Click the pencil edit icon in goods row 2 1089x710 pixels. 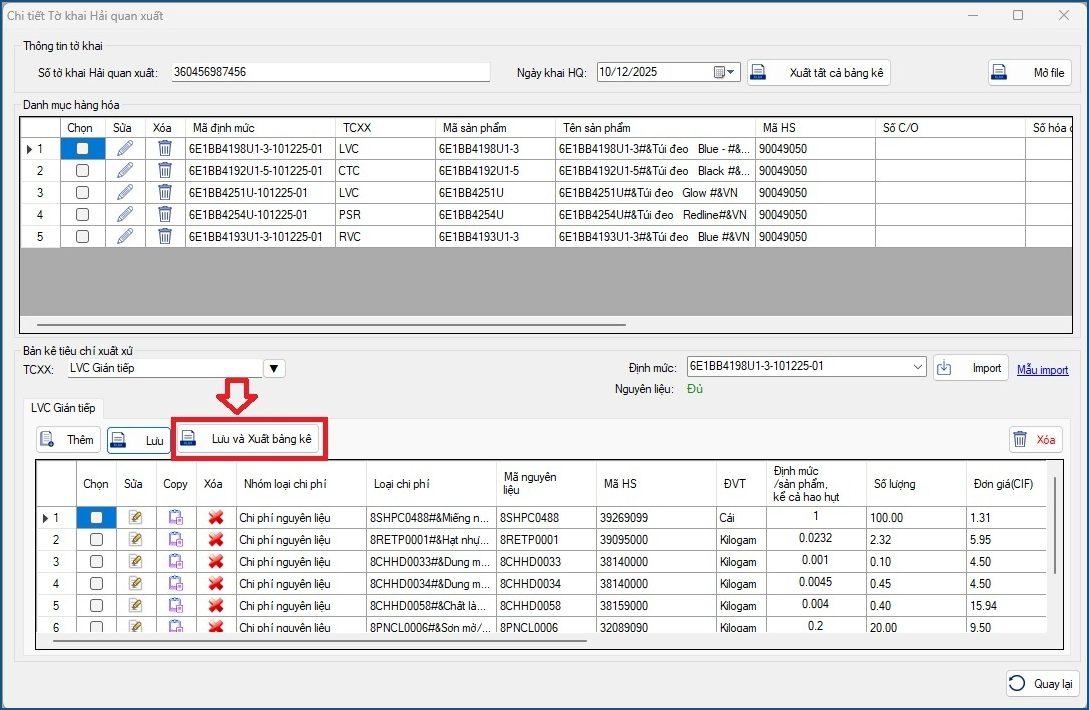(x=124, y=171)
